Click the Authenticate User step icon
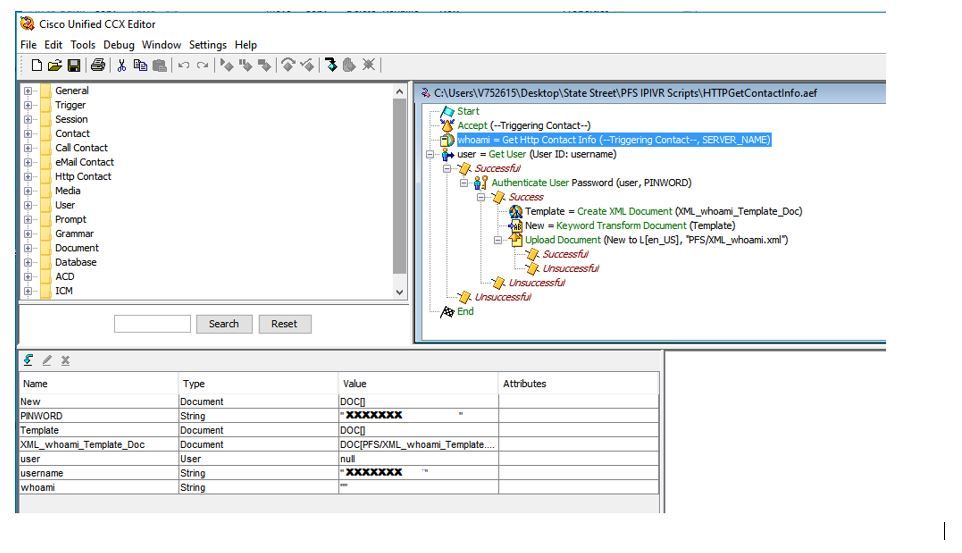 tap(481, 183)
